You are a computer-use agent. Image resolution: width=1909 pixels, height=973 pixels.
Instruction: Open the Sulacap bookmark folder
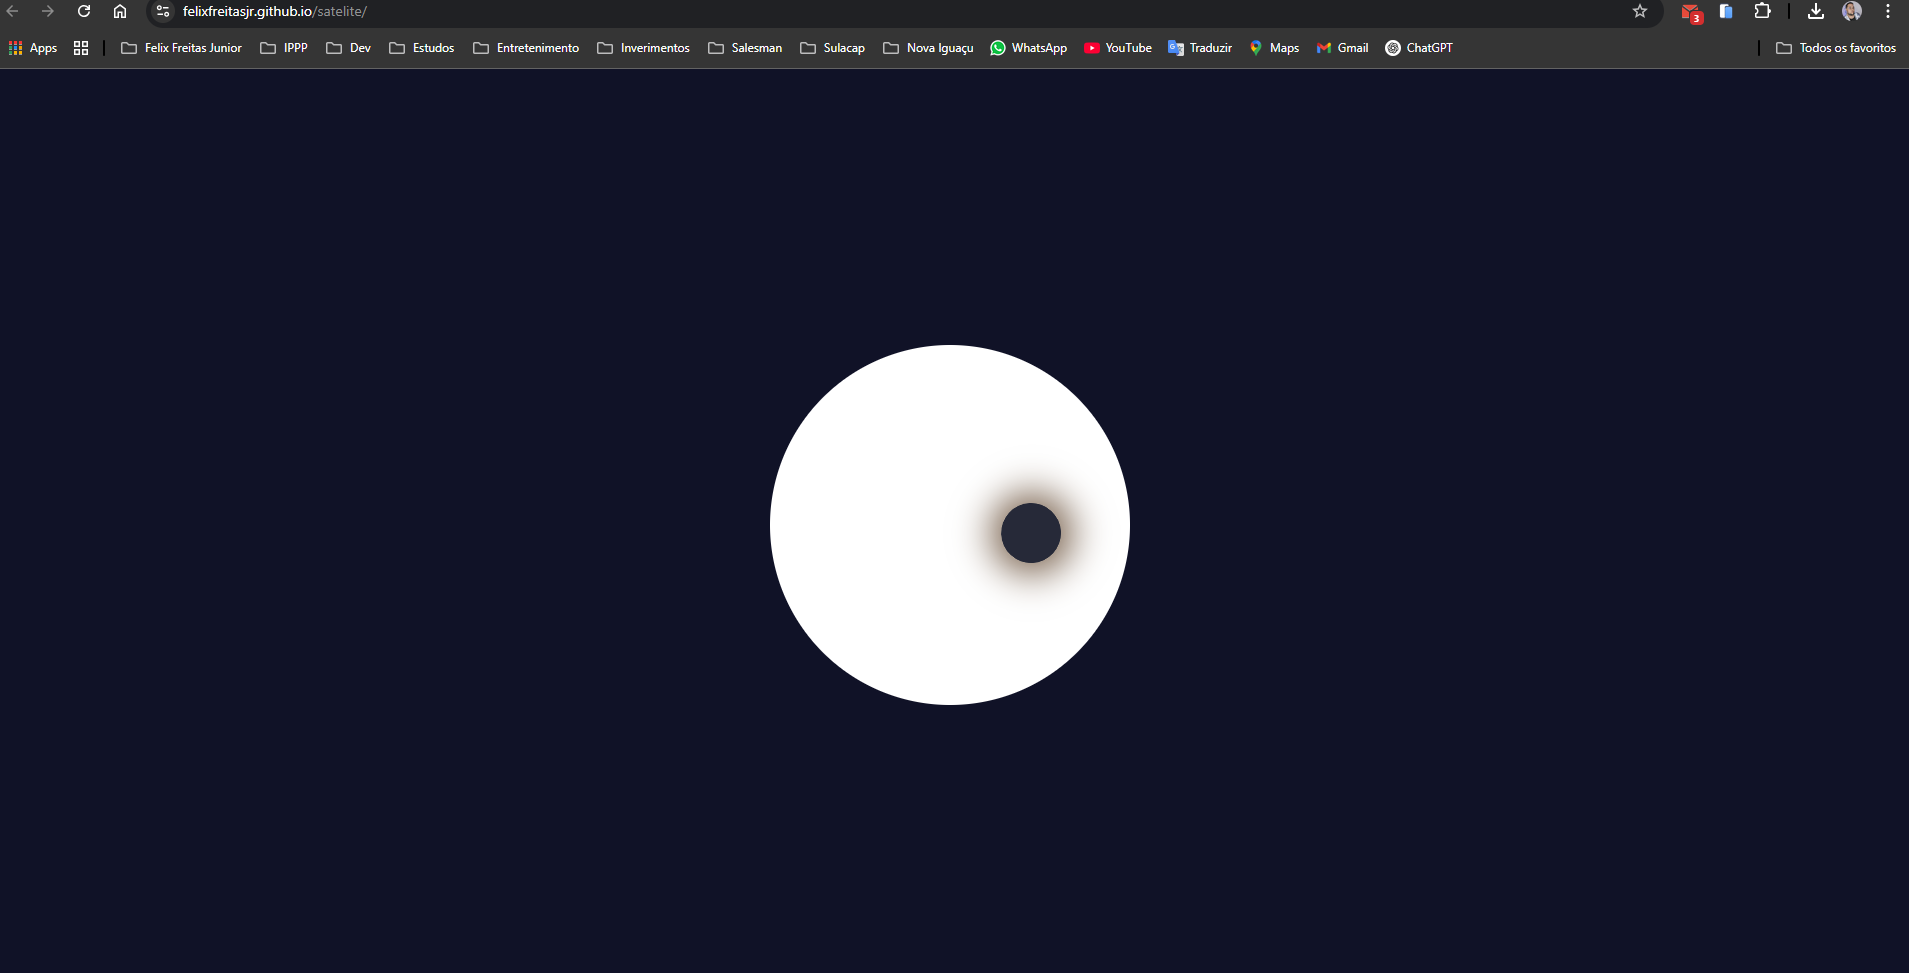[832, 48]
